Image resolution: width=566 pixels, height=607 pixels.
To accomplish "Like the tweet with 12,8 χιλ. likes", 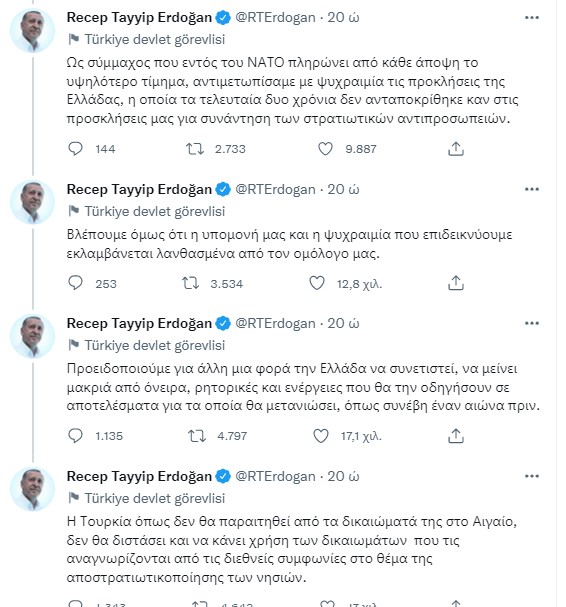I will coord(317,283).
